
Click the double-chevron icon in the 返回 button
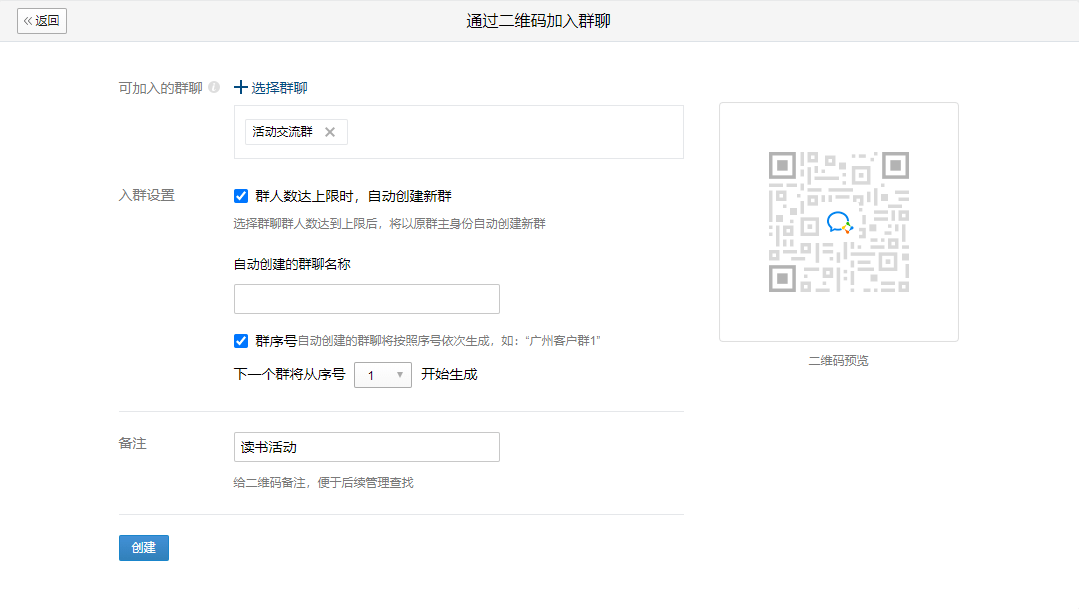(x=28, y=20)
